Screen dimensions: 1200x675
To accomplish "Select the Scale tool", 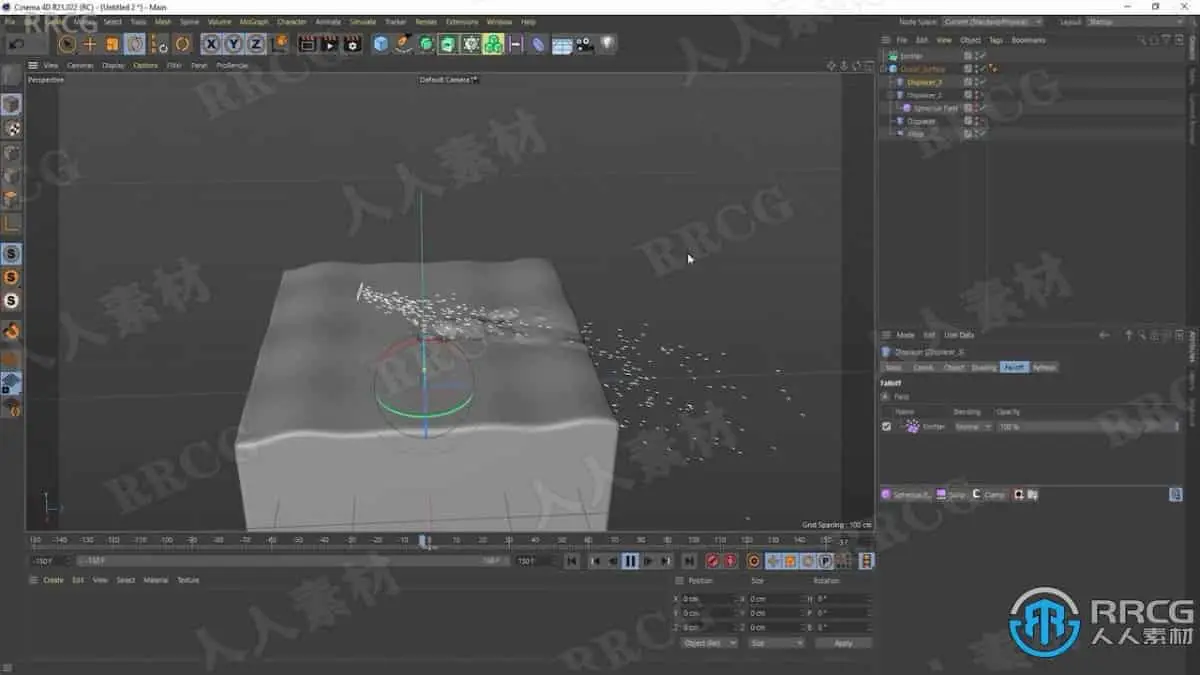I will click(x=112, y=44).
